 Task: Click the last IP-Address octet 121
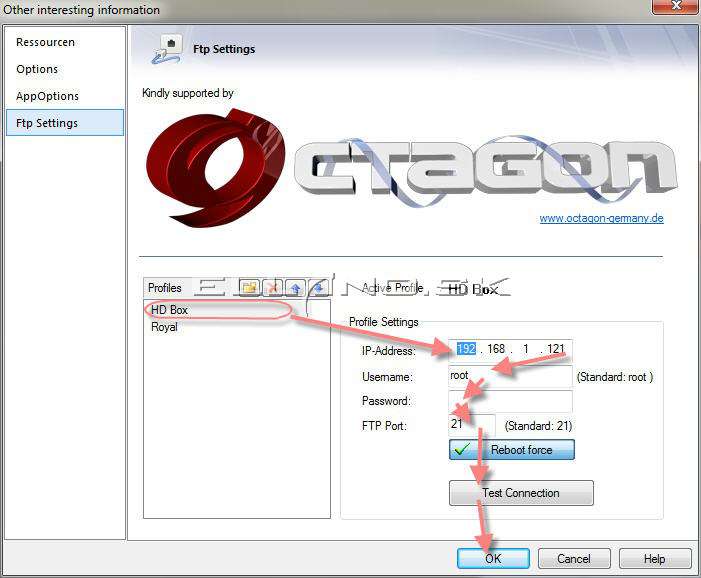point(556,349)
